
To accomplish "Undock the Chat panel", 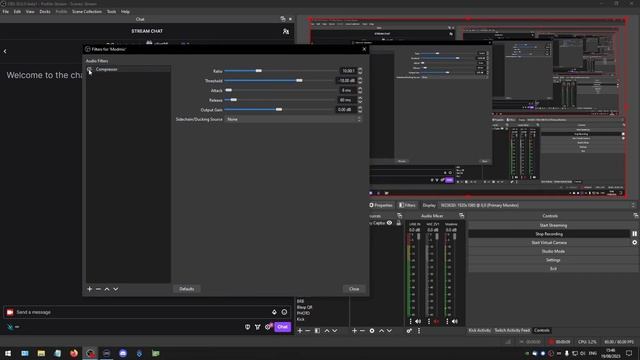I will point(283,19).
